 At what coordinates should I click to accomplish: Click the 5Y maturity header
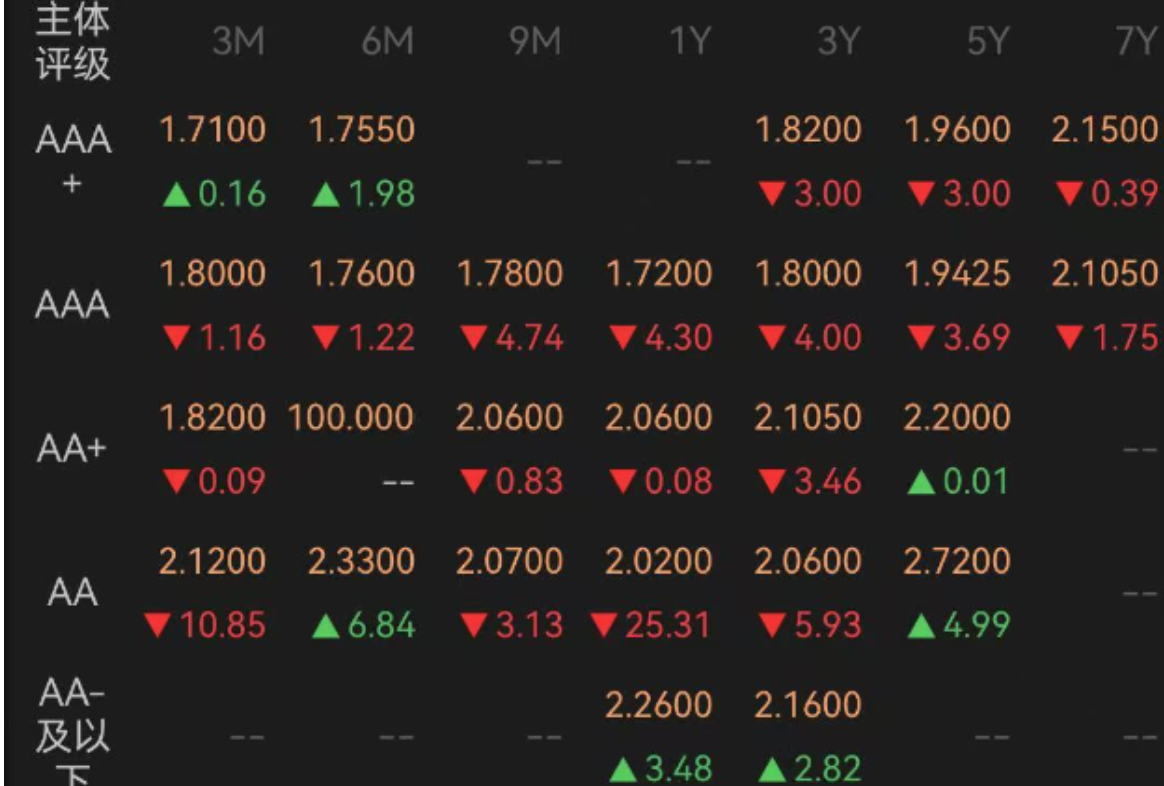pyautogui.click(x=988, y=40)
